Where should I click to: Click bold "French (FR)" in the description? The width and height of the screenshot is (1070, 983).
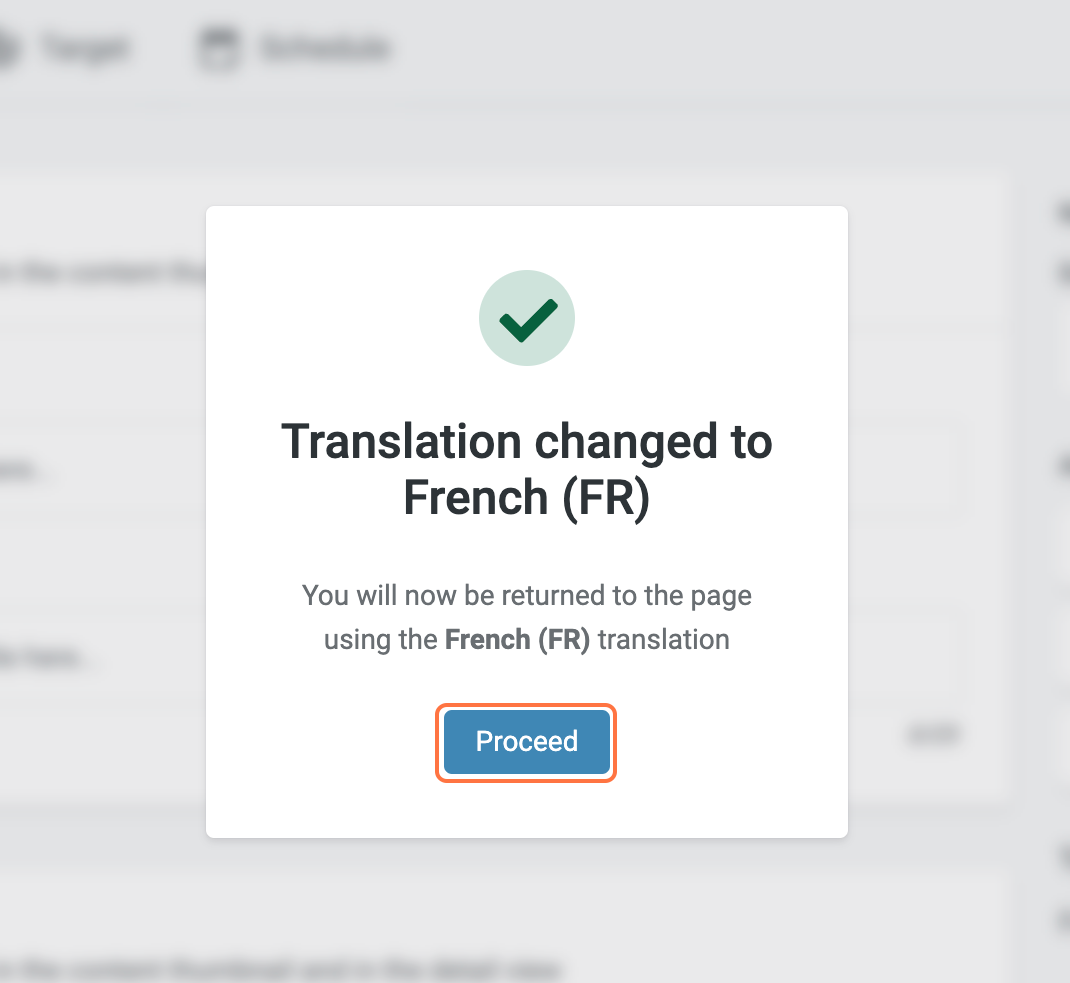[517, 640]
